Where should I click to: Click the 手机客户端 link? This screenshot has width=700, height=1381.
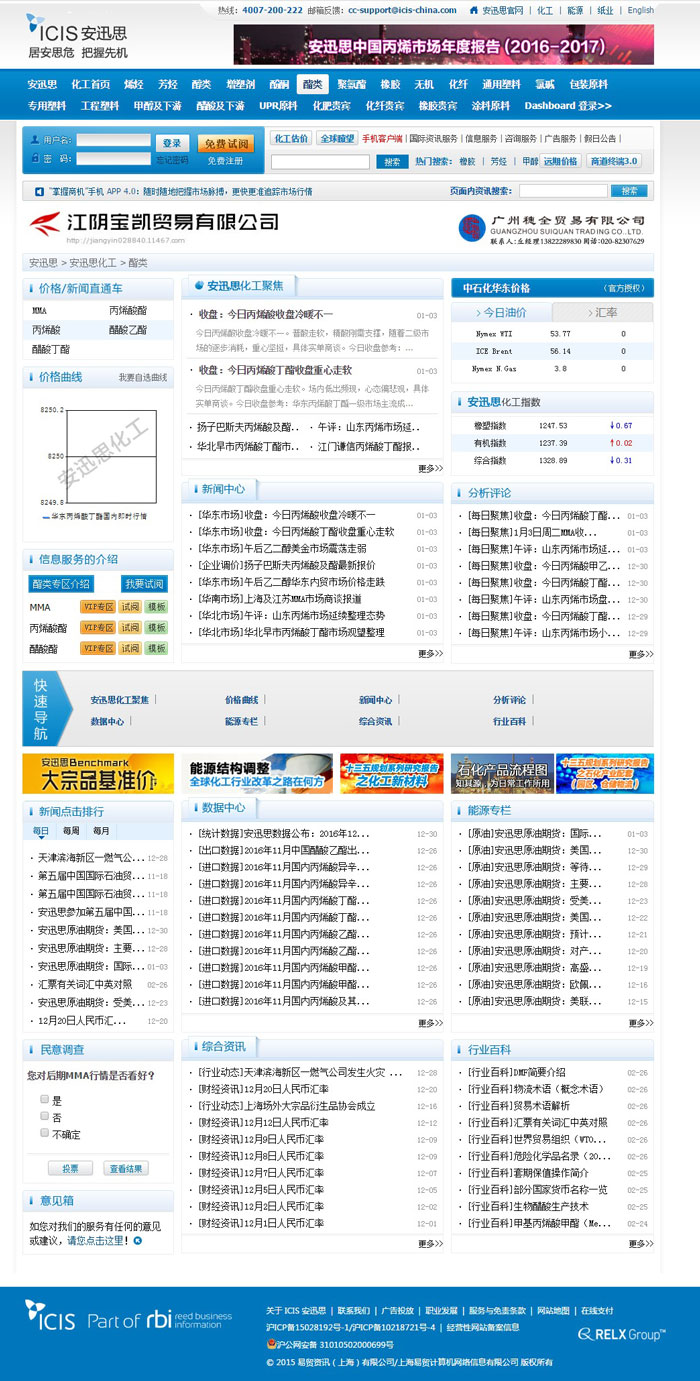coord(382,139)
